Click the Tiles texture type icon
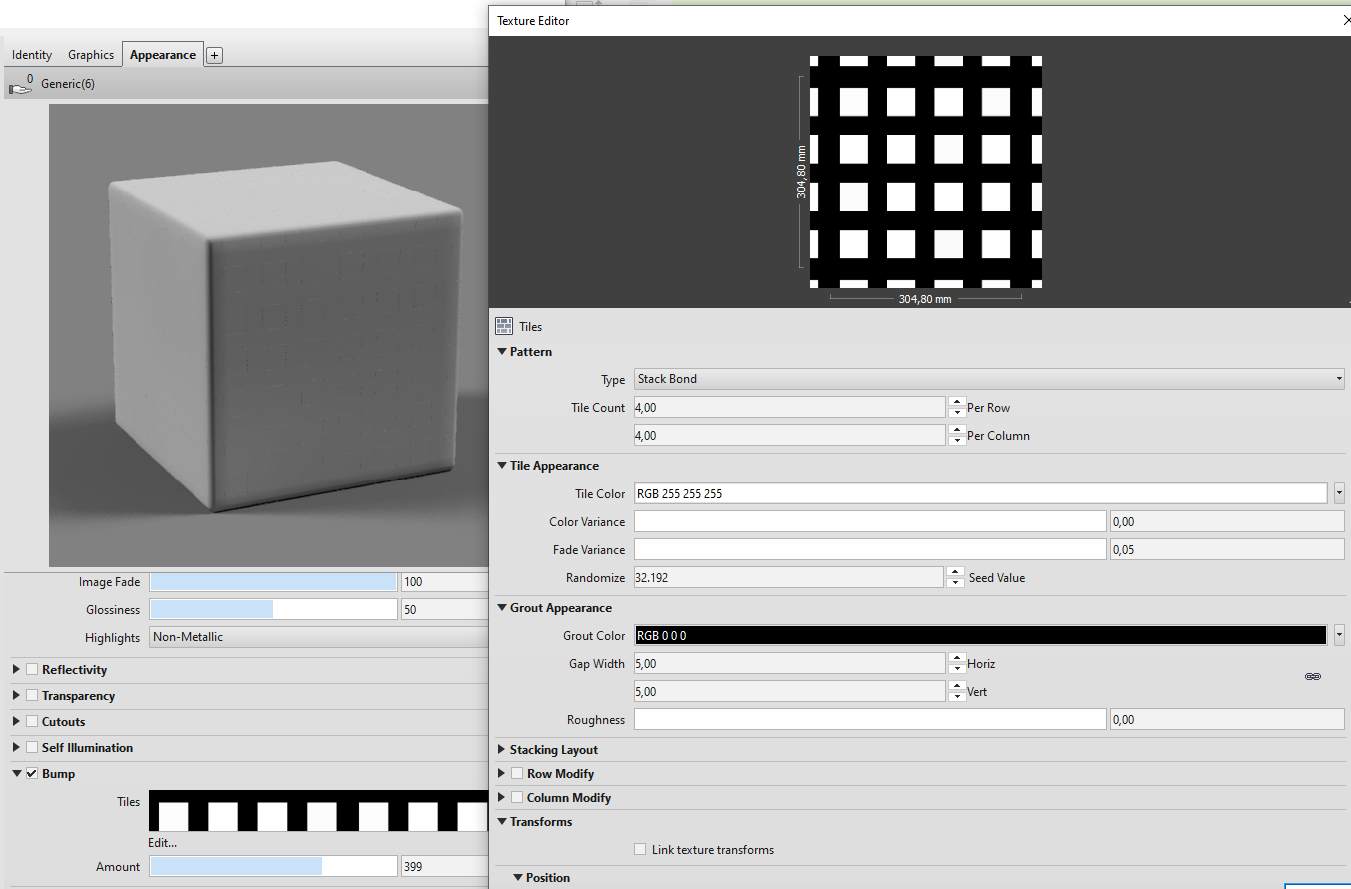Viewport: 1351px width, 889px height. pos(504,326)
